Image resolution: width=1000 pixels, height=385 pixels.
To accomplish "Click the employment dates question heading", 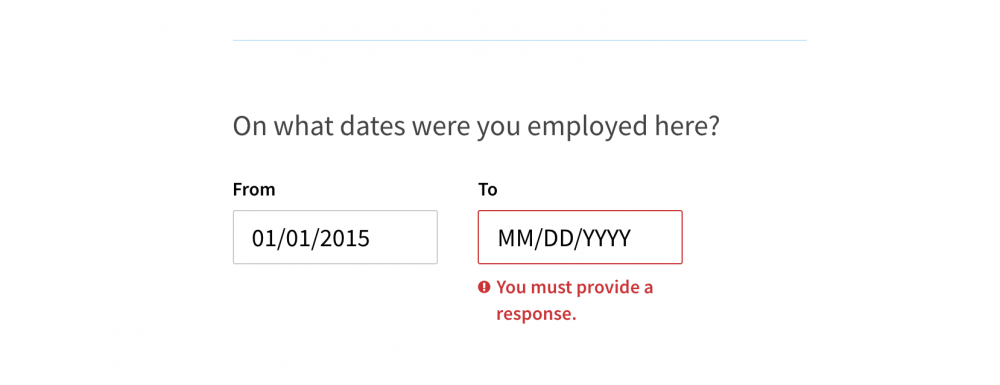I will click(476, 127).
